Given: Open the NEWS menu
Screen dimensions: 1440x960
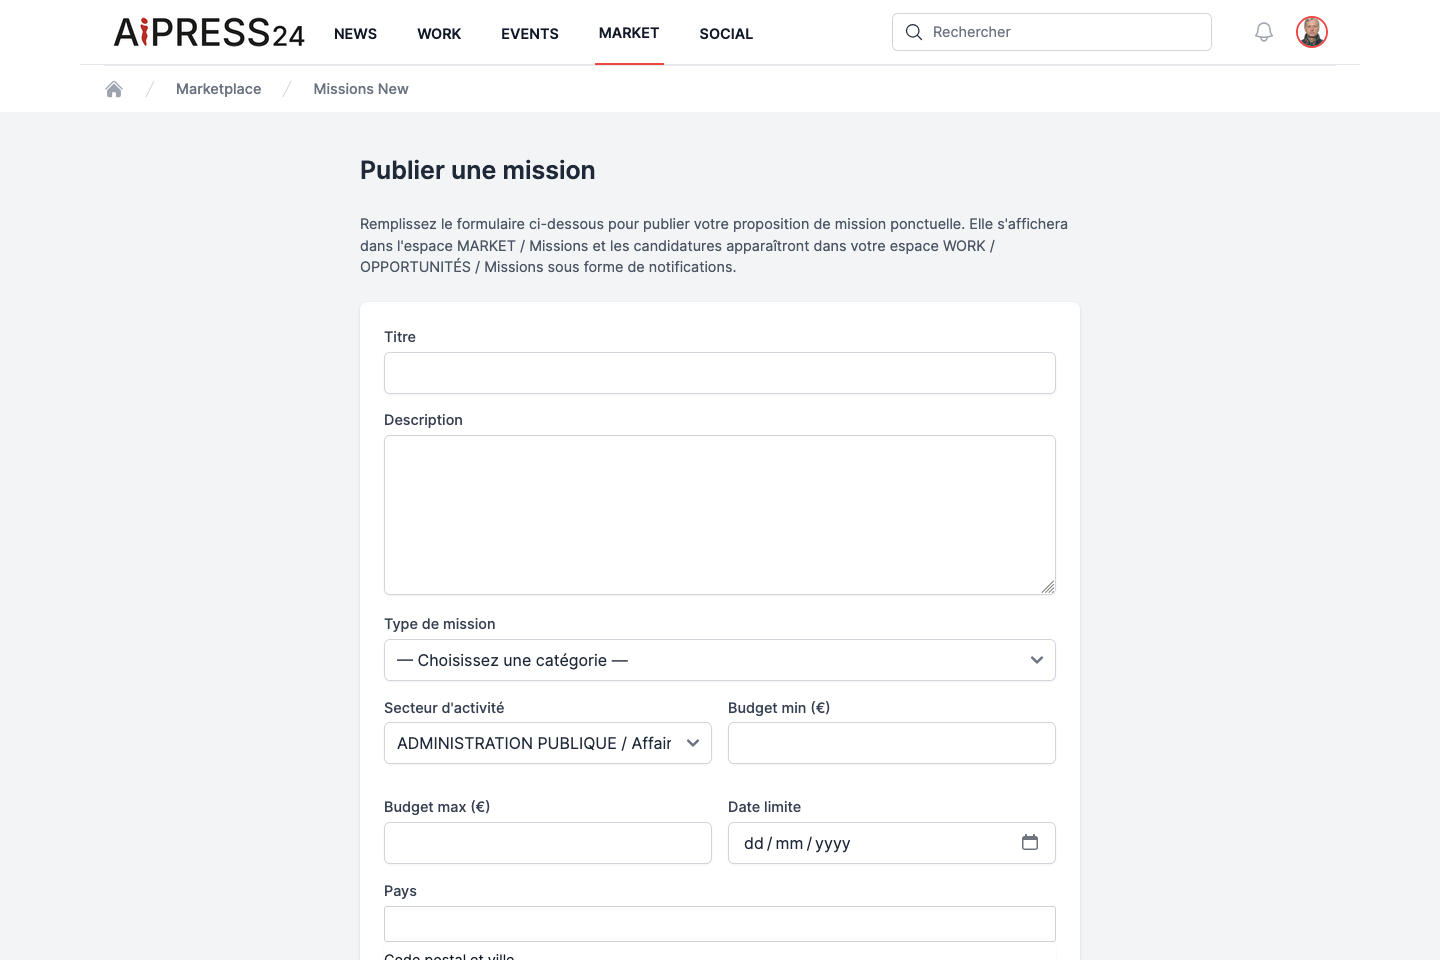Looking at the screenshot, I should point(355,34).
